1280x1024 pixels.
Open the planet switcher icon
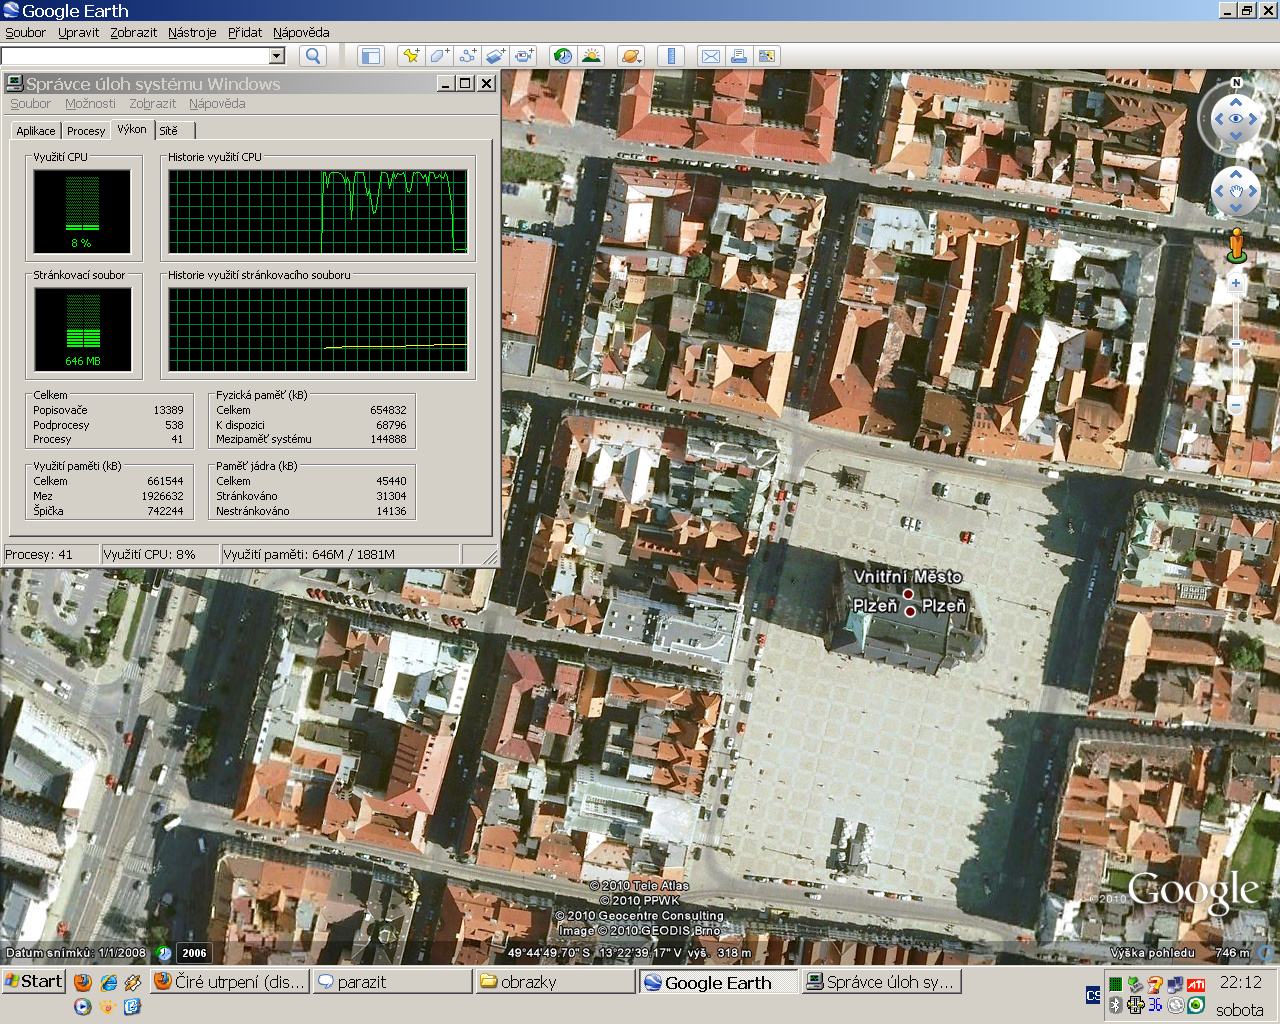pyautogui.click(x=631, y=56)
